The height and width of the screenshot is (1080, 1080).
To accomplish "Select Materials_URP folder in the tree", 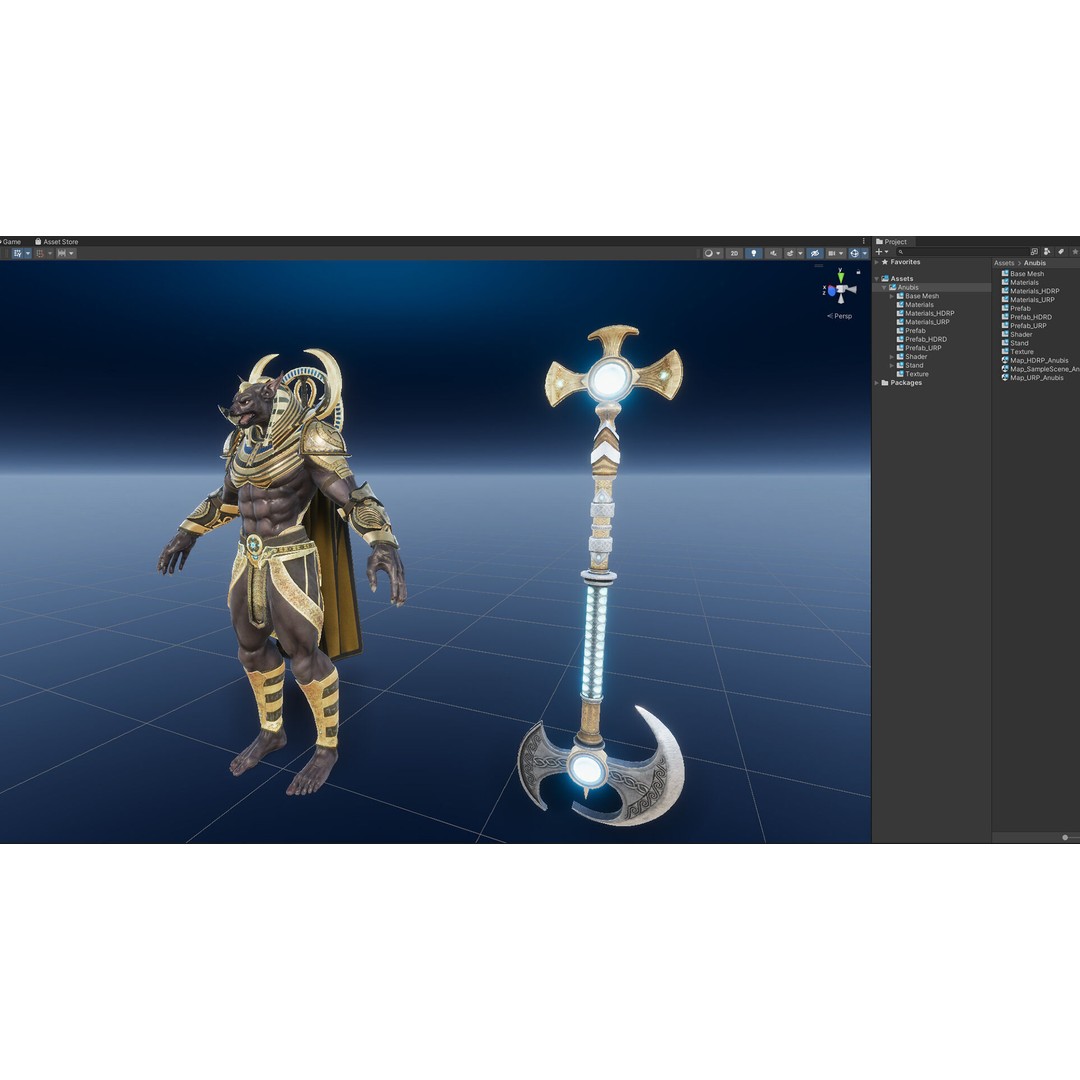I will click(923, 322).
